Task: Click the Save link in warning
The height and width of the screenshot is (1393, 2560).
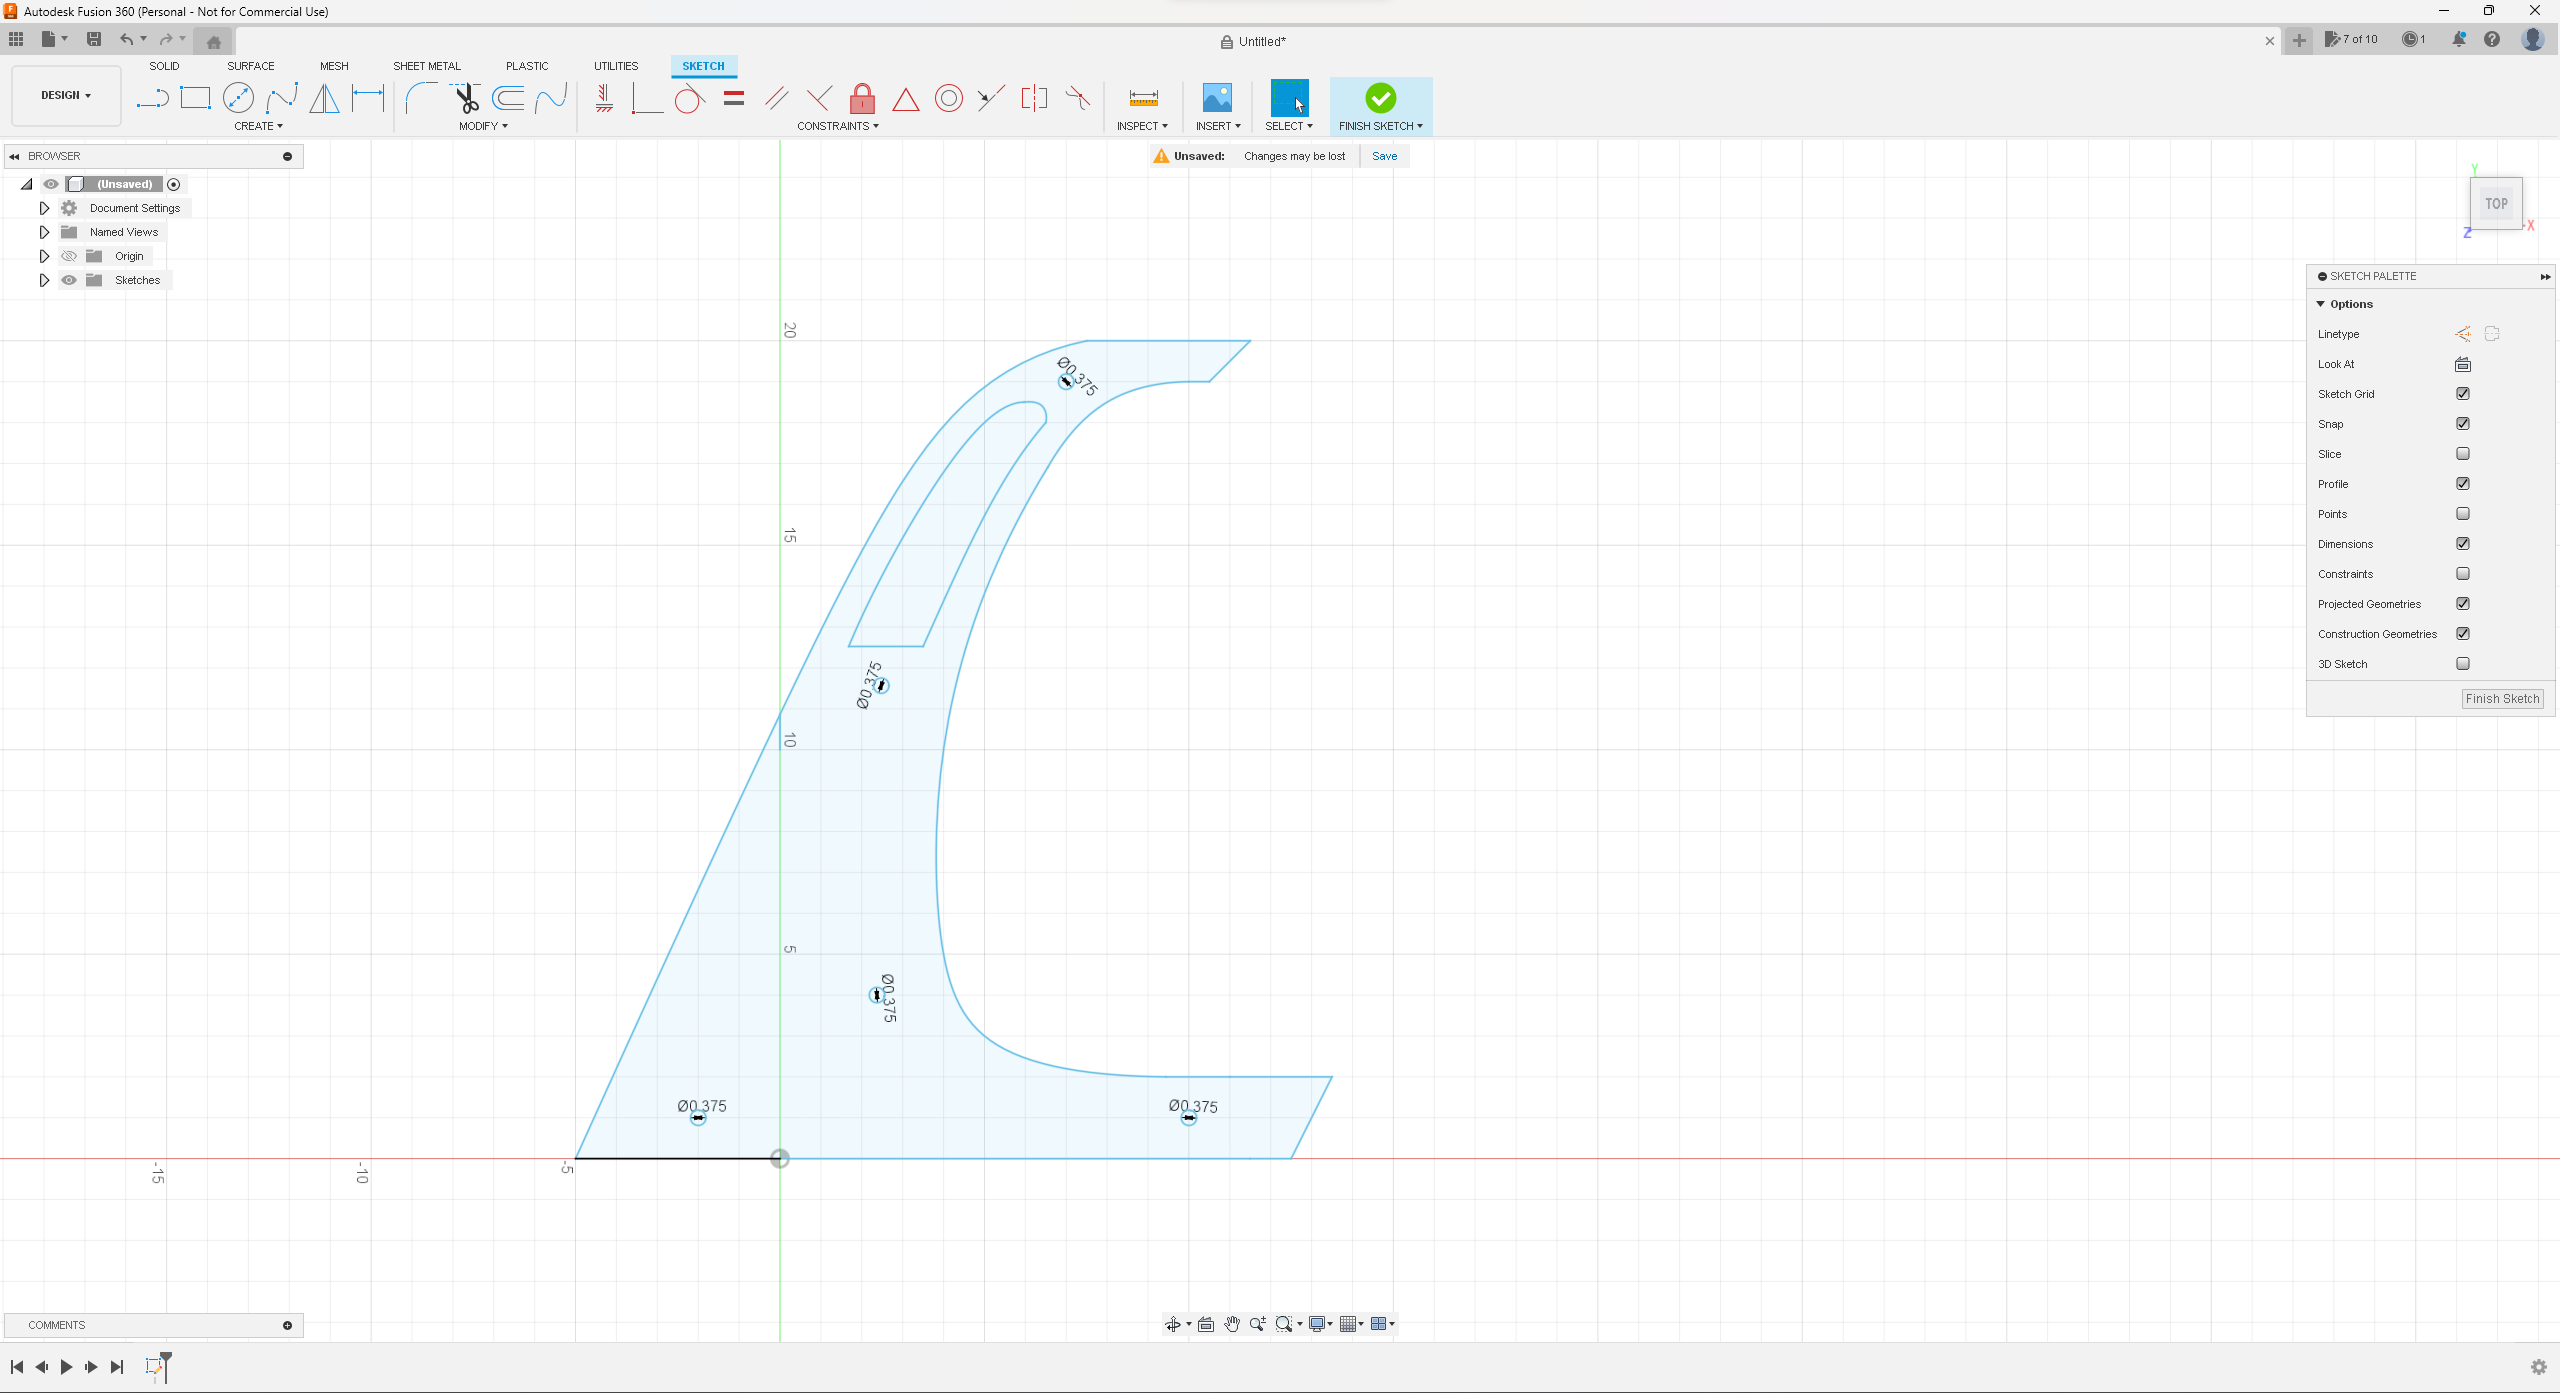Action: tap(1384, 156)
